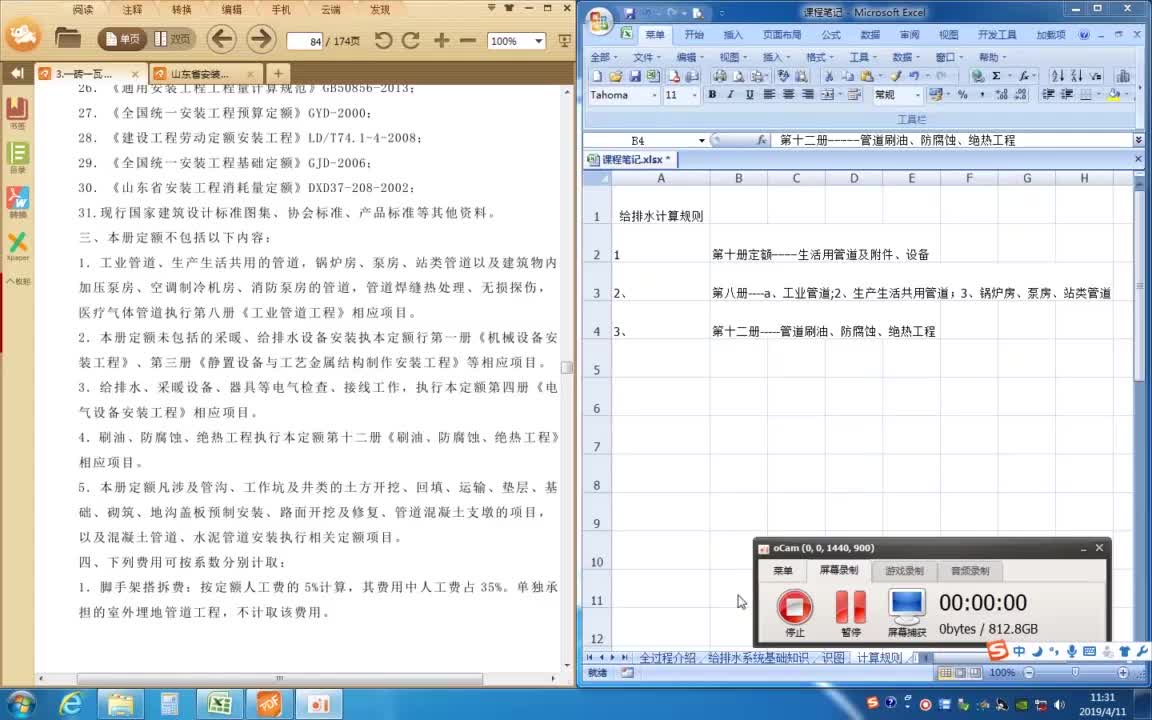Click PDF page number input field

(x=305, y=41)
